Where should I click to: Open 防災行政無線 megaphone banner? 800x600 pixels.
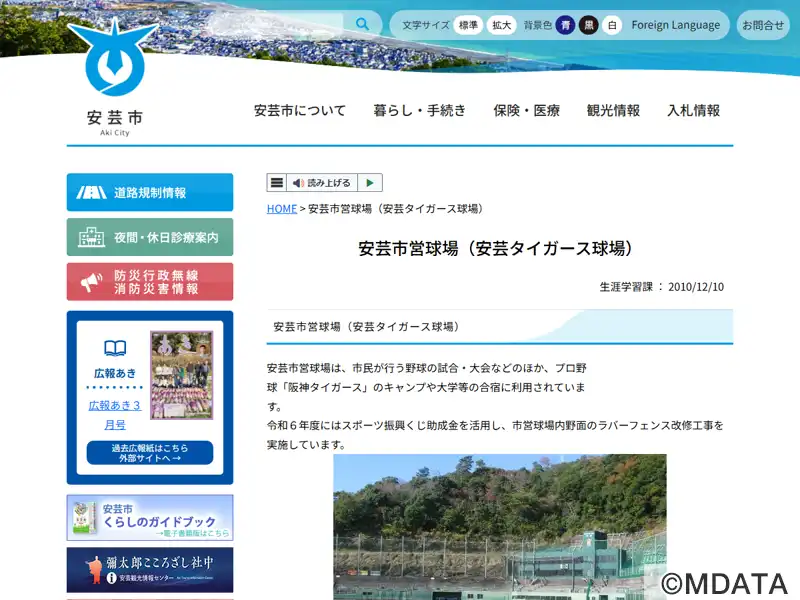(x=150, y=282)
